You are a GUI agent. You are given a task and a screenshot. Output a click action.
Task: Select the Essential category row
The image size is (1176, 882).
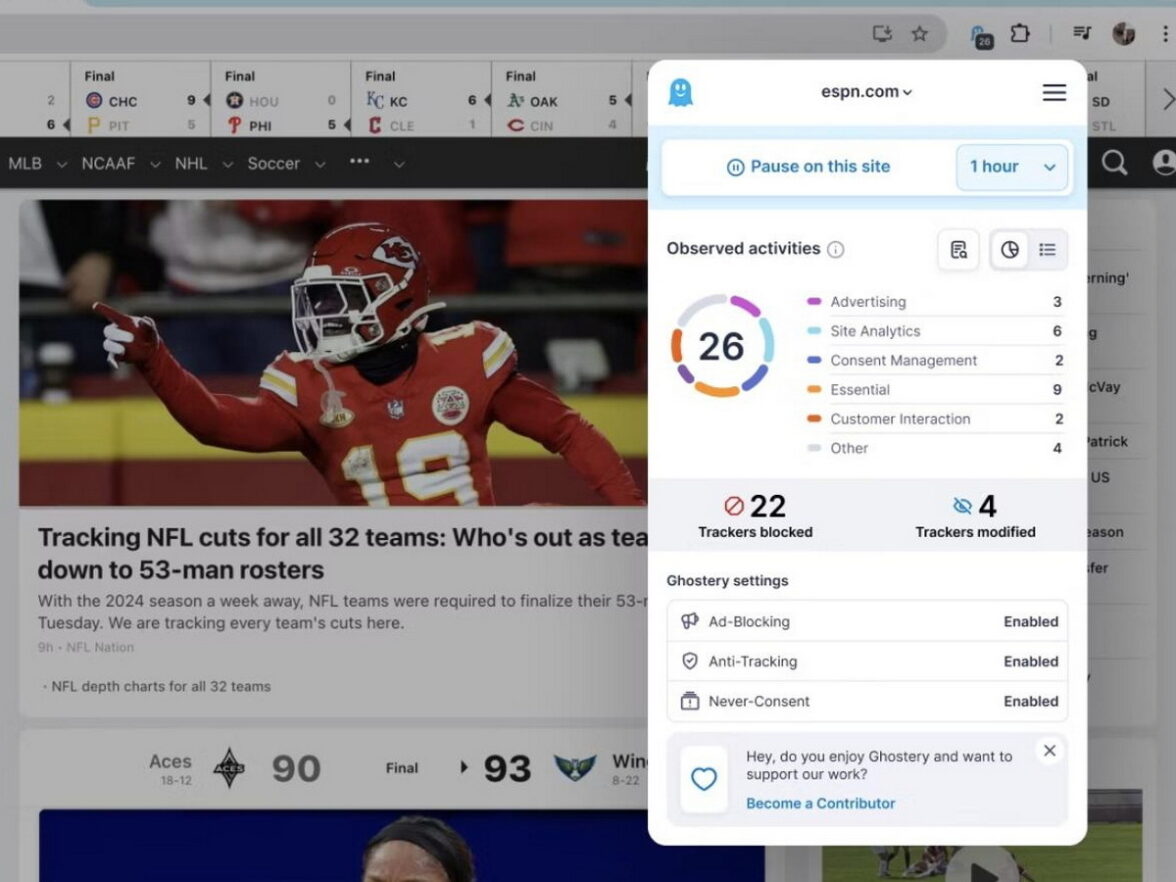click(x=934, y=389)
